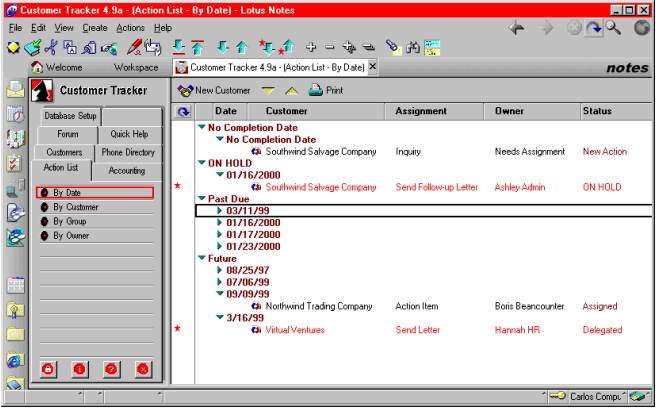Image resolution: width=656 pixels, height=408 pixels.
Task: Switch to the Workspace tab
Action: (x=136, y=67)
